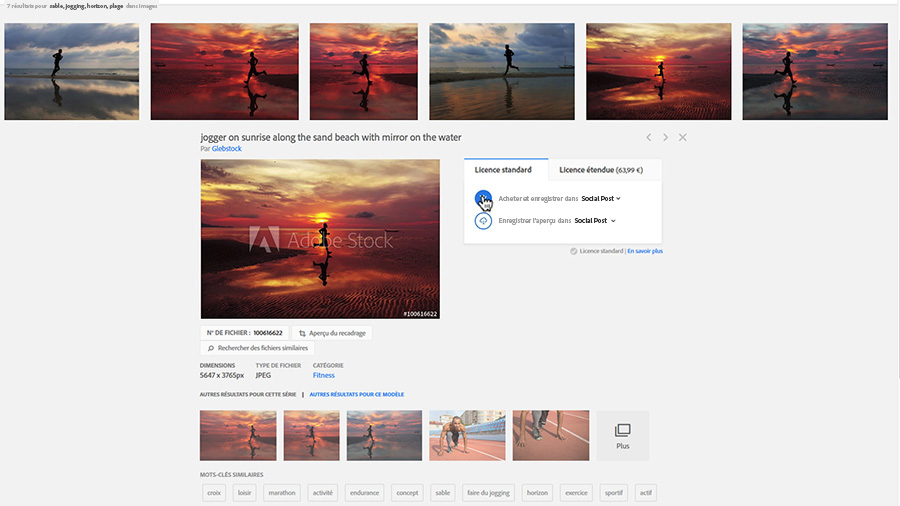Select the actif keyword tag
The image size is (900, 506).
point(646,493)
